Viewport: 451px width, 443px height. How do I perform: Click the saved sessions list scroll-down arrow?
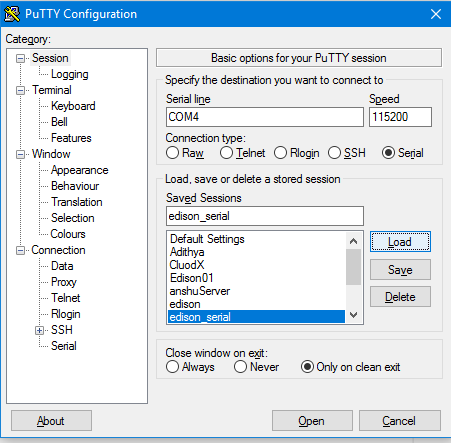[x=354, y=314]
